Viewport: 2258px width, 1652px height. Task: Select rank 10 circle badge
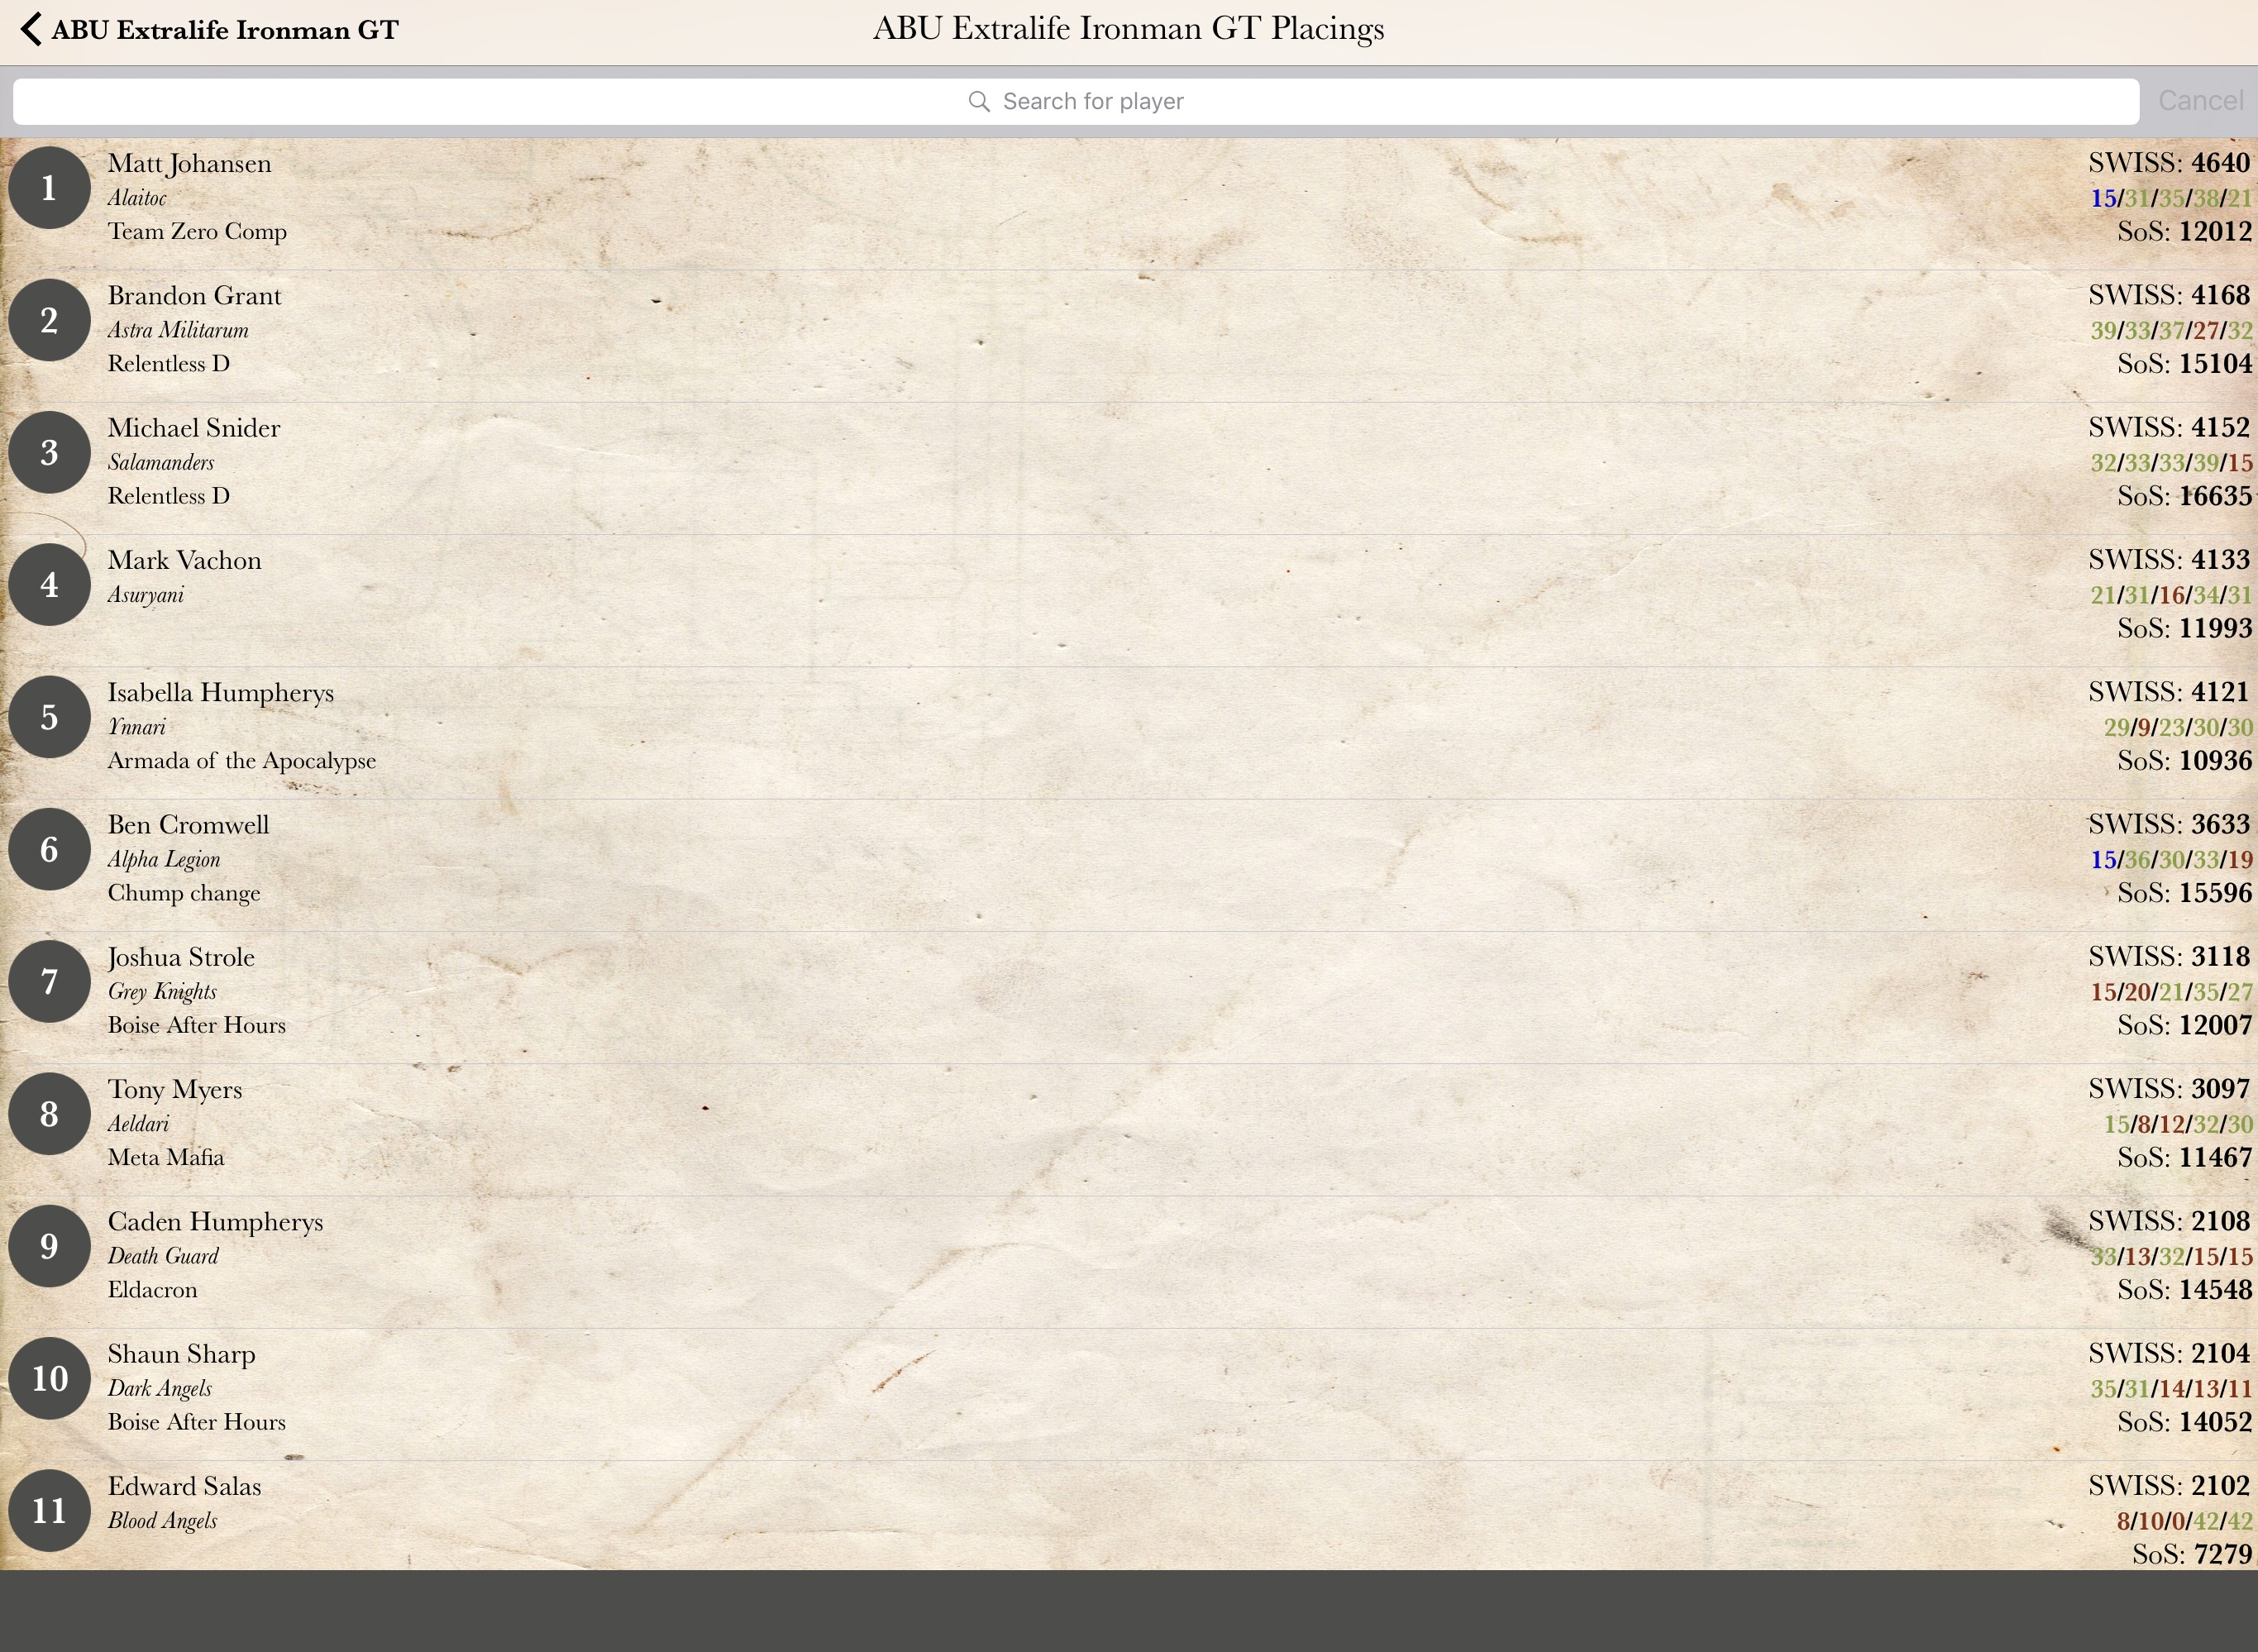tap(49, 1378)
